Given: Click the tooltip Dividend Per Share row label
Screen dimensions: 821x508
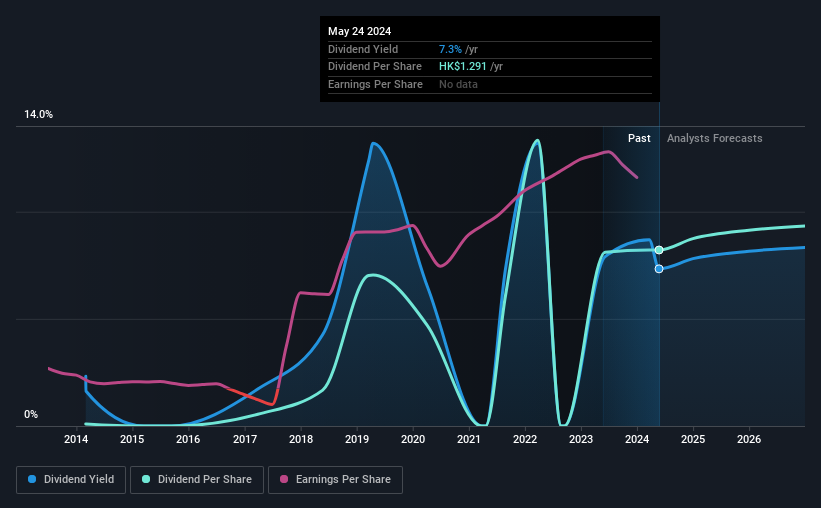Looking at the screenshot, I should 375,67.
